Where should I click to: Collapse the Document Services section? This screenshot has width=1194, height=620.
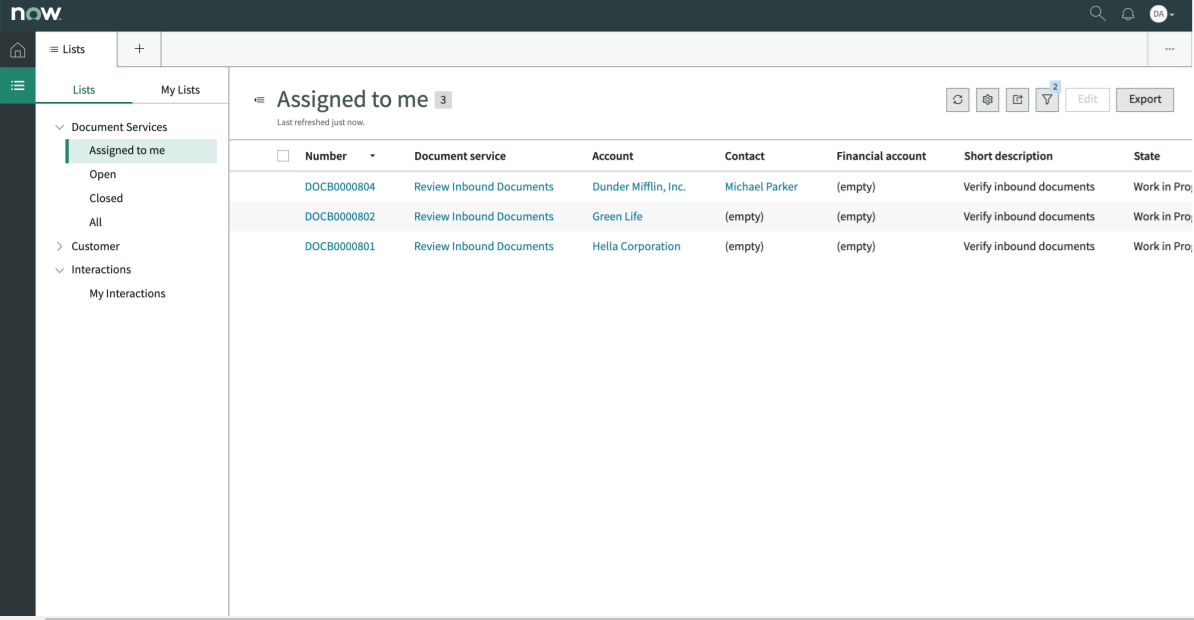click(x=60, y=126)
